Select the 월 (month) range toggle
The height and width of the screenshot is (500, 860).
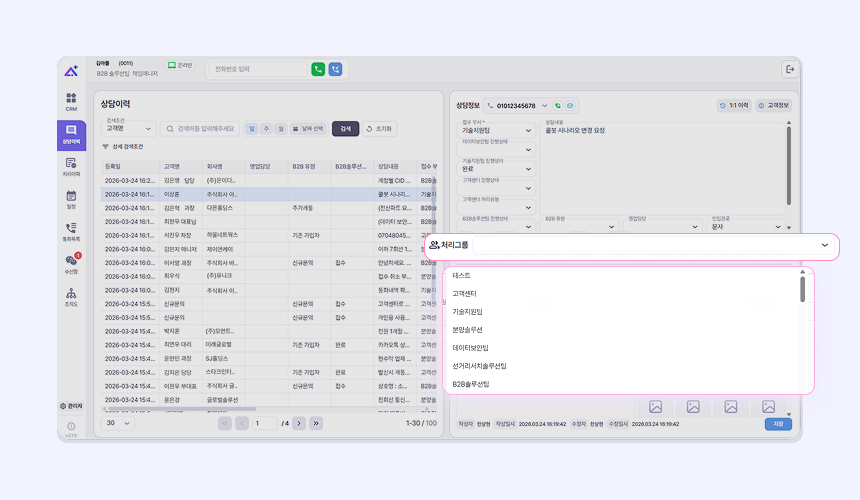coord(281,129)
